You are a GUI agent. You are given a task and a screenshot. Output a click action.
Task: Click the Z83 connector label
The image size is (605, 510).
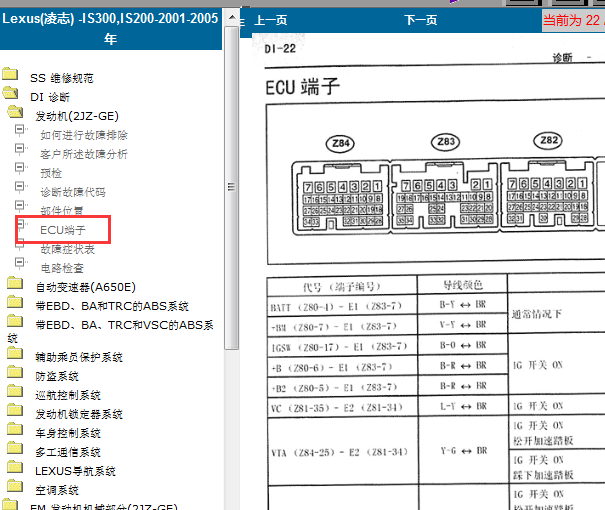[x=446, y=142]
